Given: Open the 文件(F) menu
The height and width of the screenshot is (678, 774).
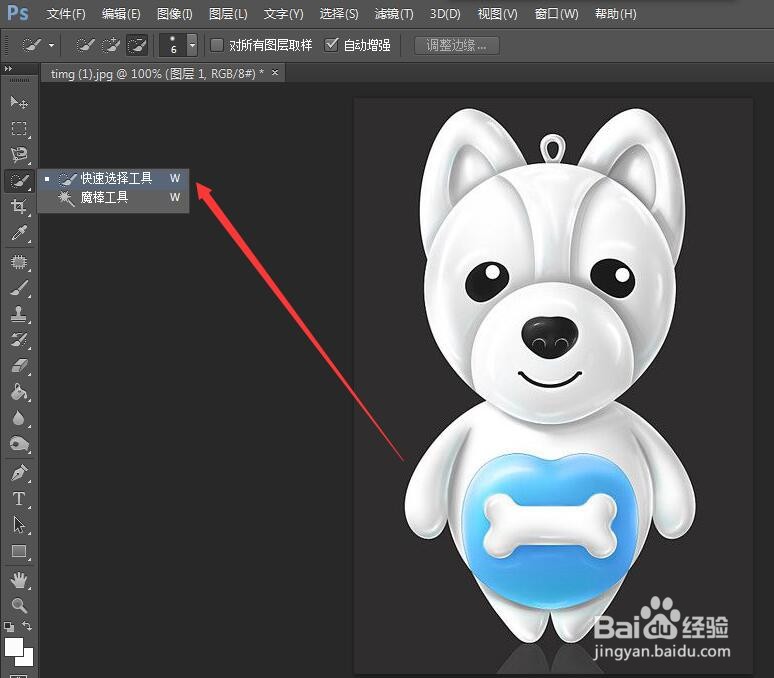Looking at the screenshot, I should [x=66, y=14].
